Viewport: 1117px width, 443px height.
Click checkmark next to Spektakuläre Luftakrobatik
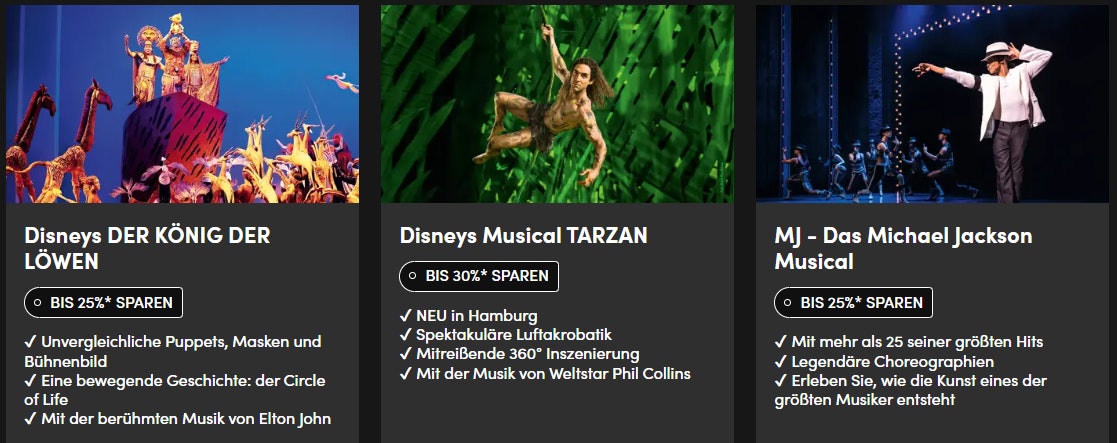click(405, 335)
